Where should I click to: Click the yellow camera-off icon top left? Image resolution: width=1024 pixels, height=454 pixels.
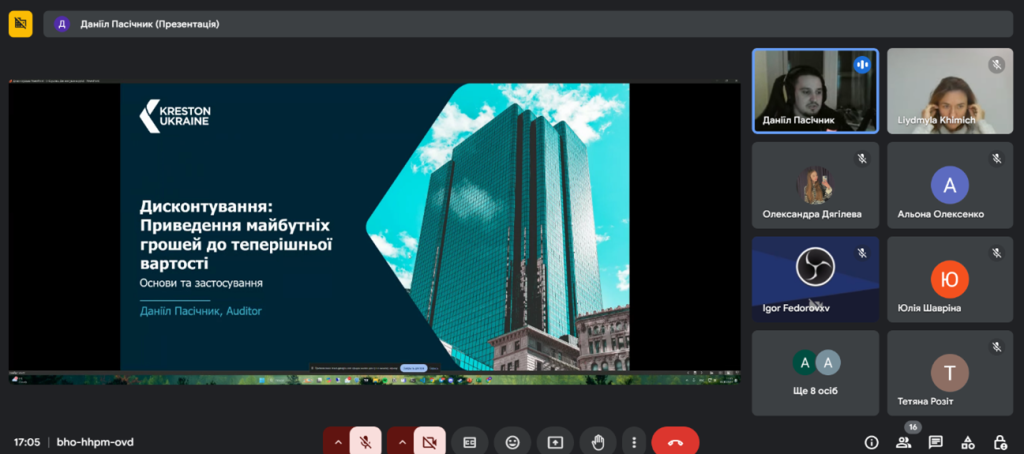(x=20, y=24)
